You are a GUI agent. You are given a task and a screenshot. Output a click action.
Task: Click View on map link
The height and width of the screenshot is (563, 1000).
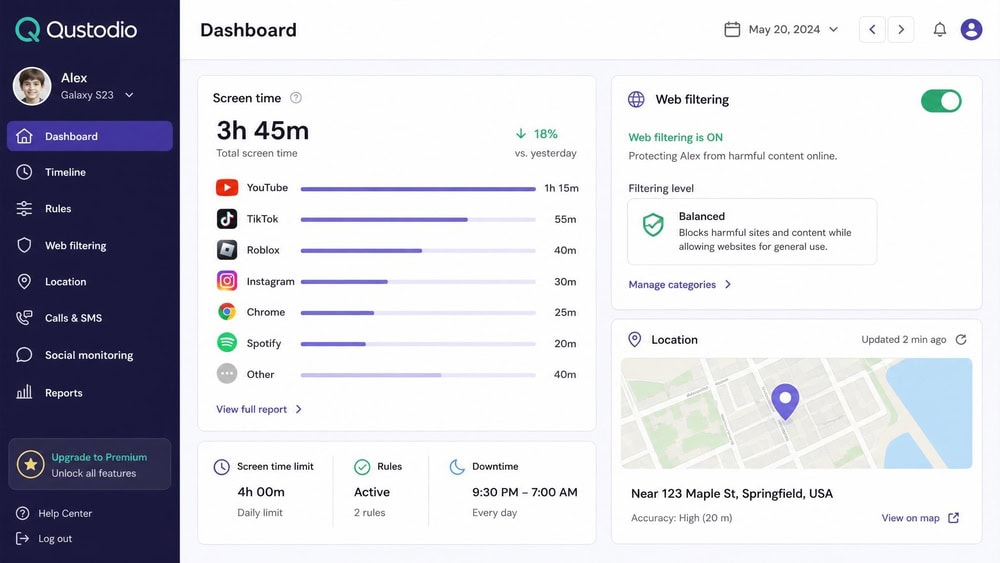click(910, 518)
